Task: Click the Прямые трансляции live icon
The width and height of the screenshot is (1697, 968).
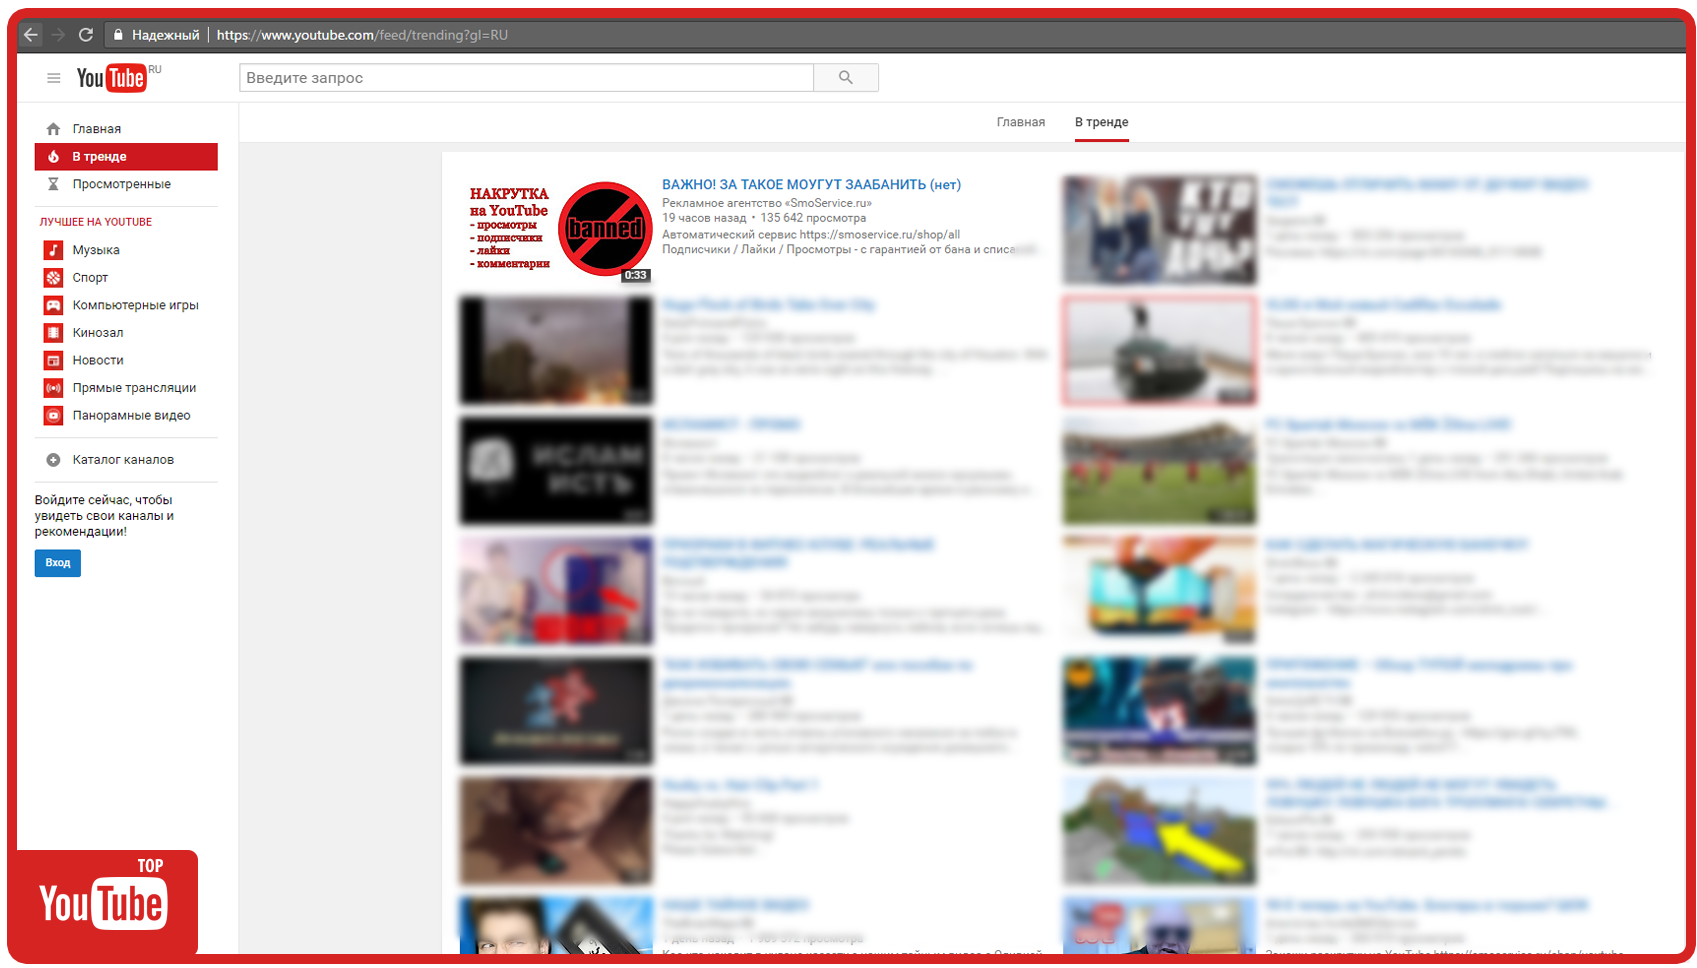Action: 53,388
